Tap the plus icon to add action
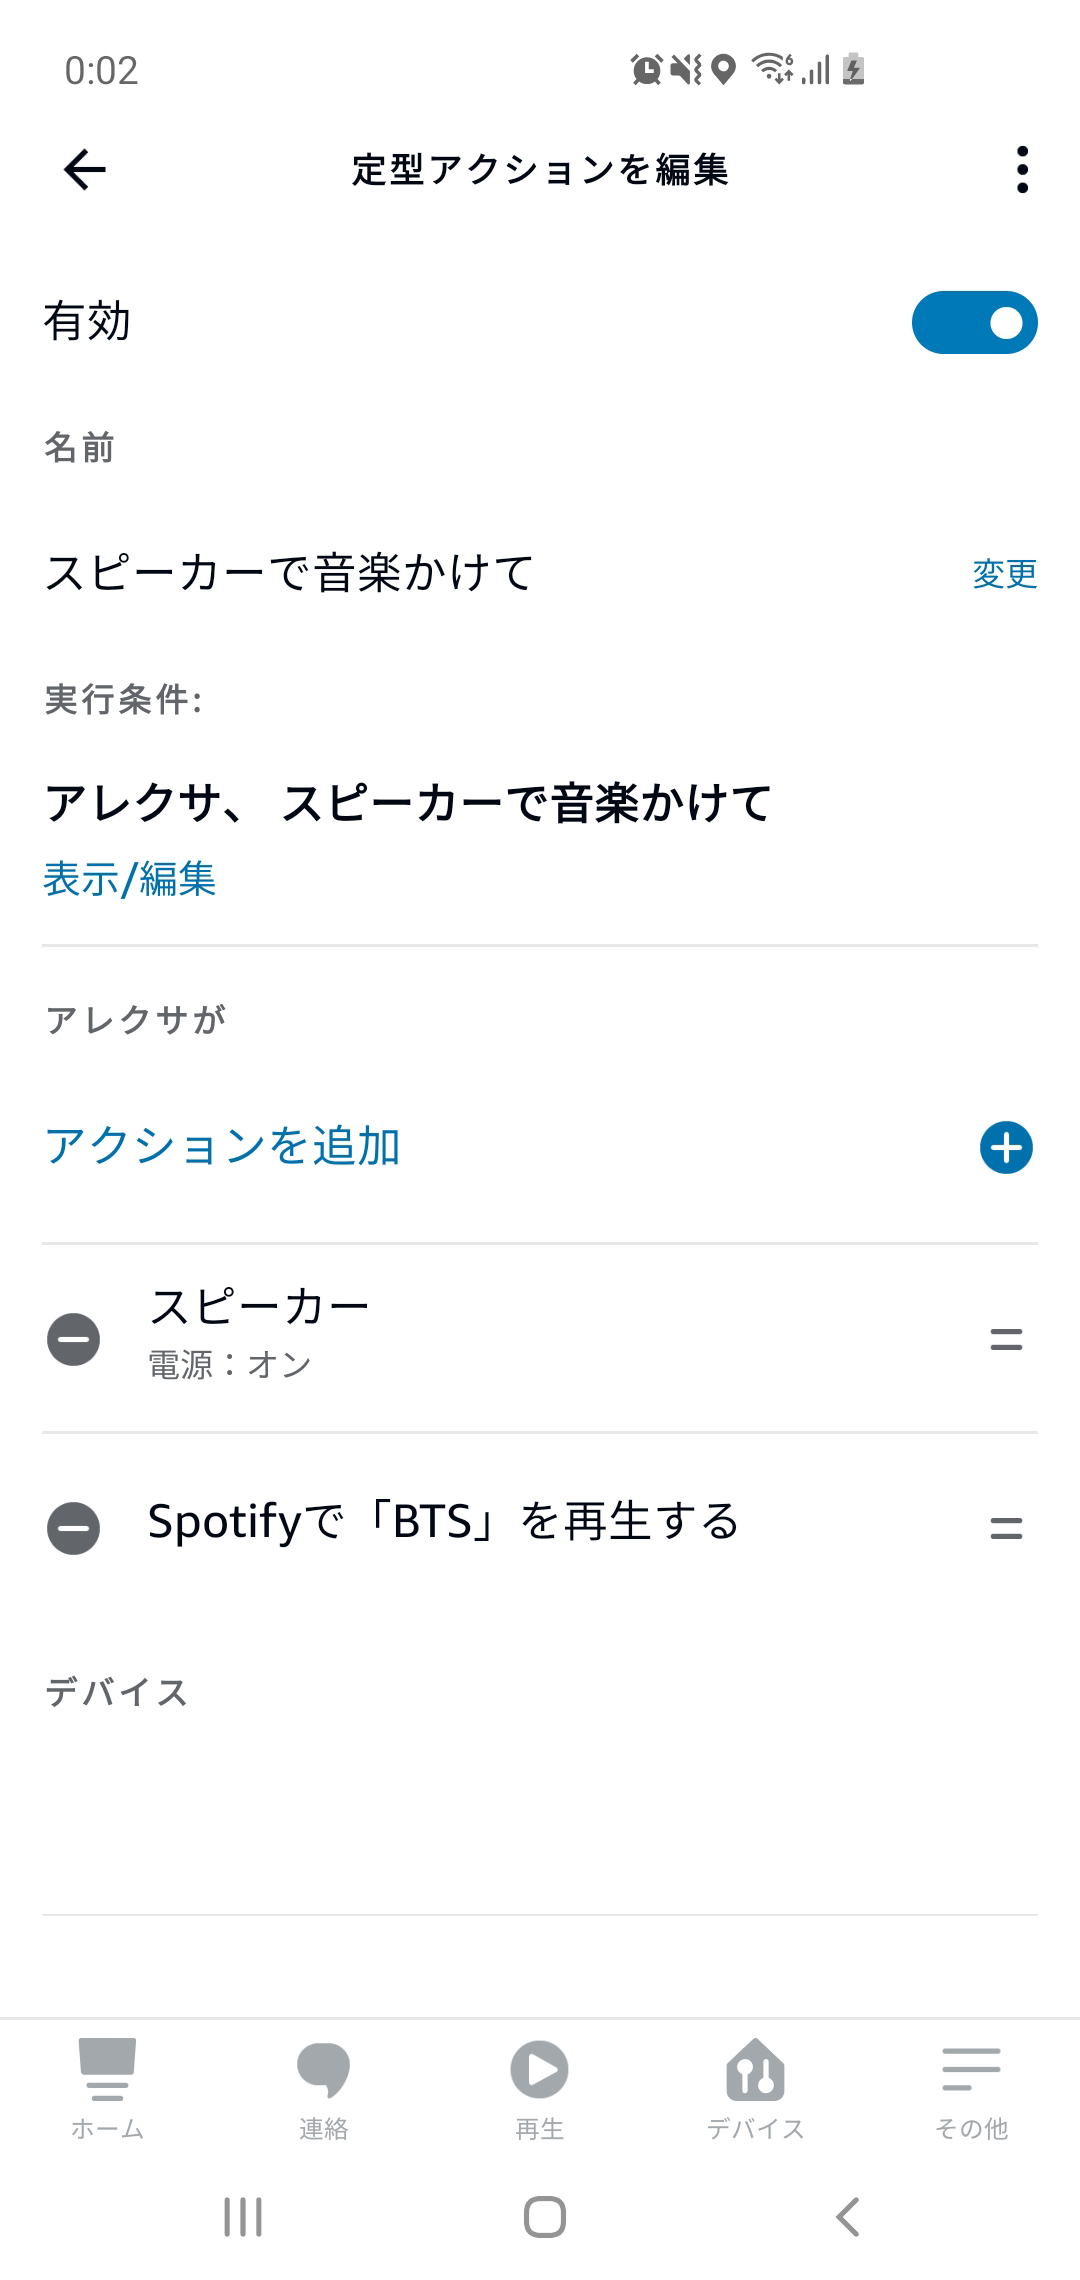 click(x=1005, y=1147)
